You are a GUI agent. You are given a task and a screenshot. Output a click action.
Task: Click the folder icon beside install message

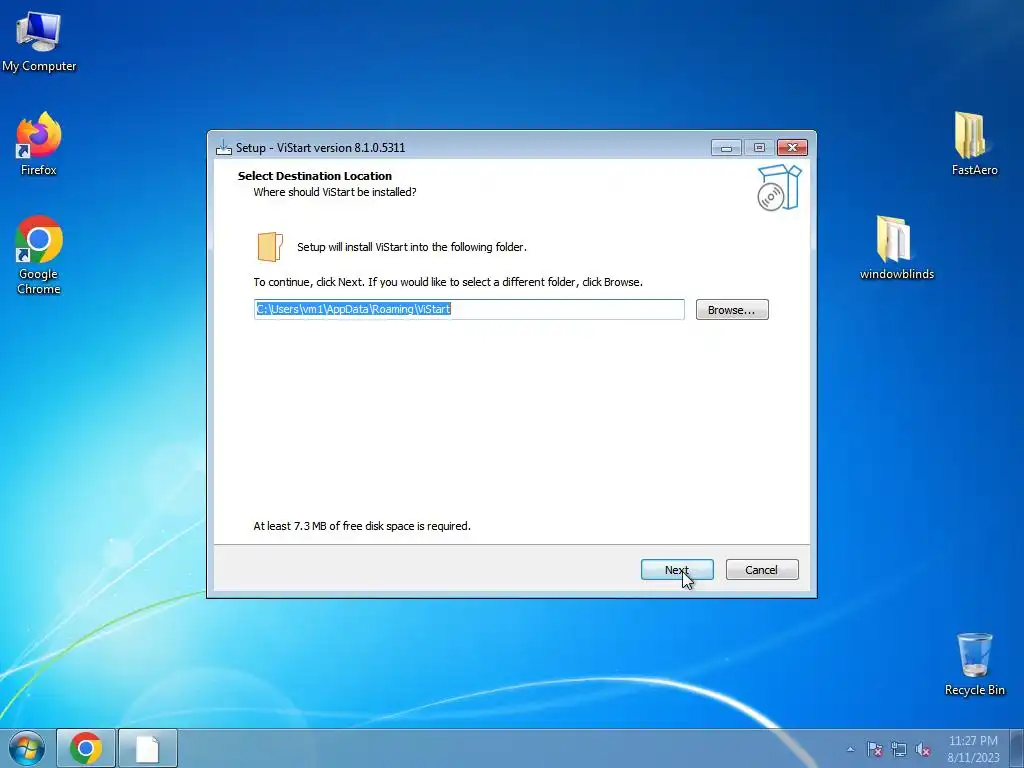click(x=270, y=247)
